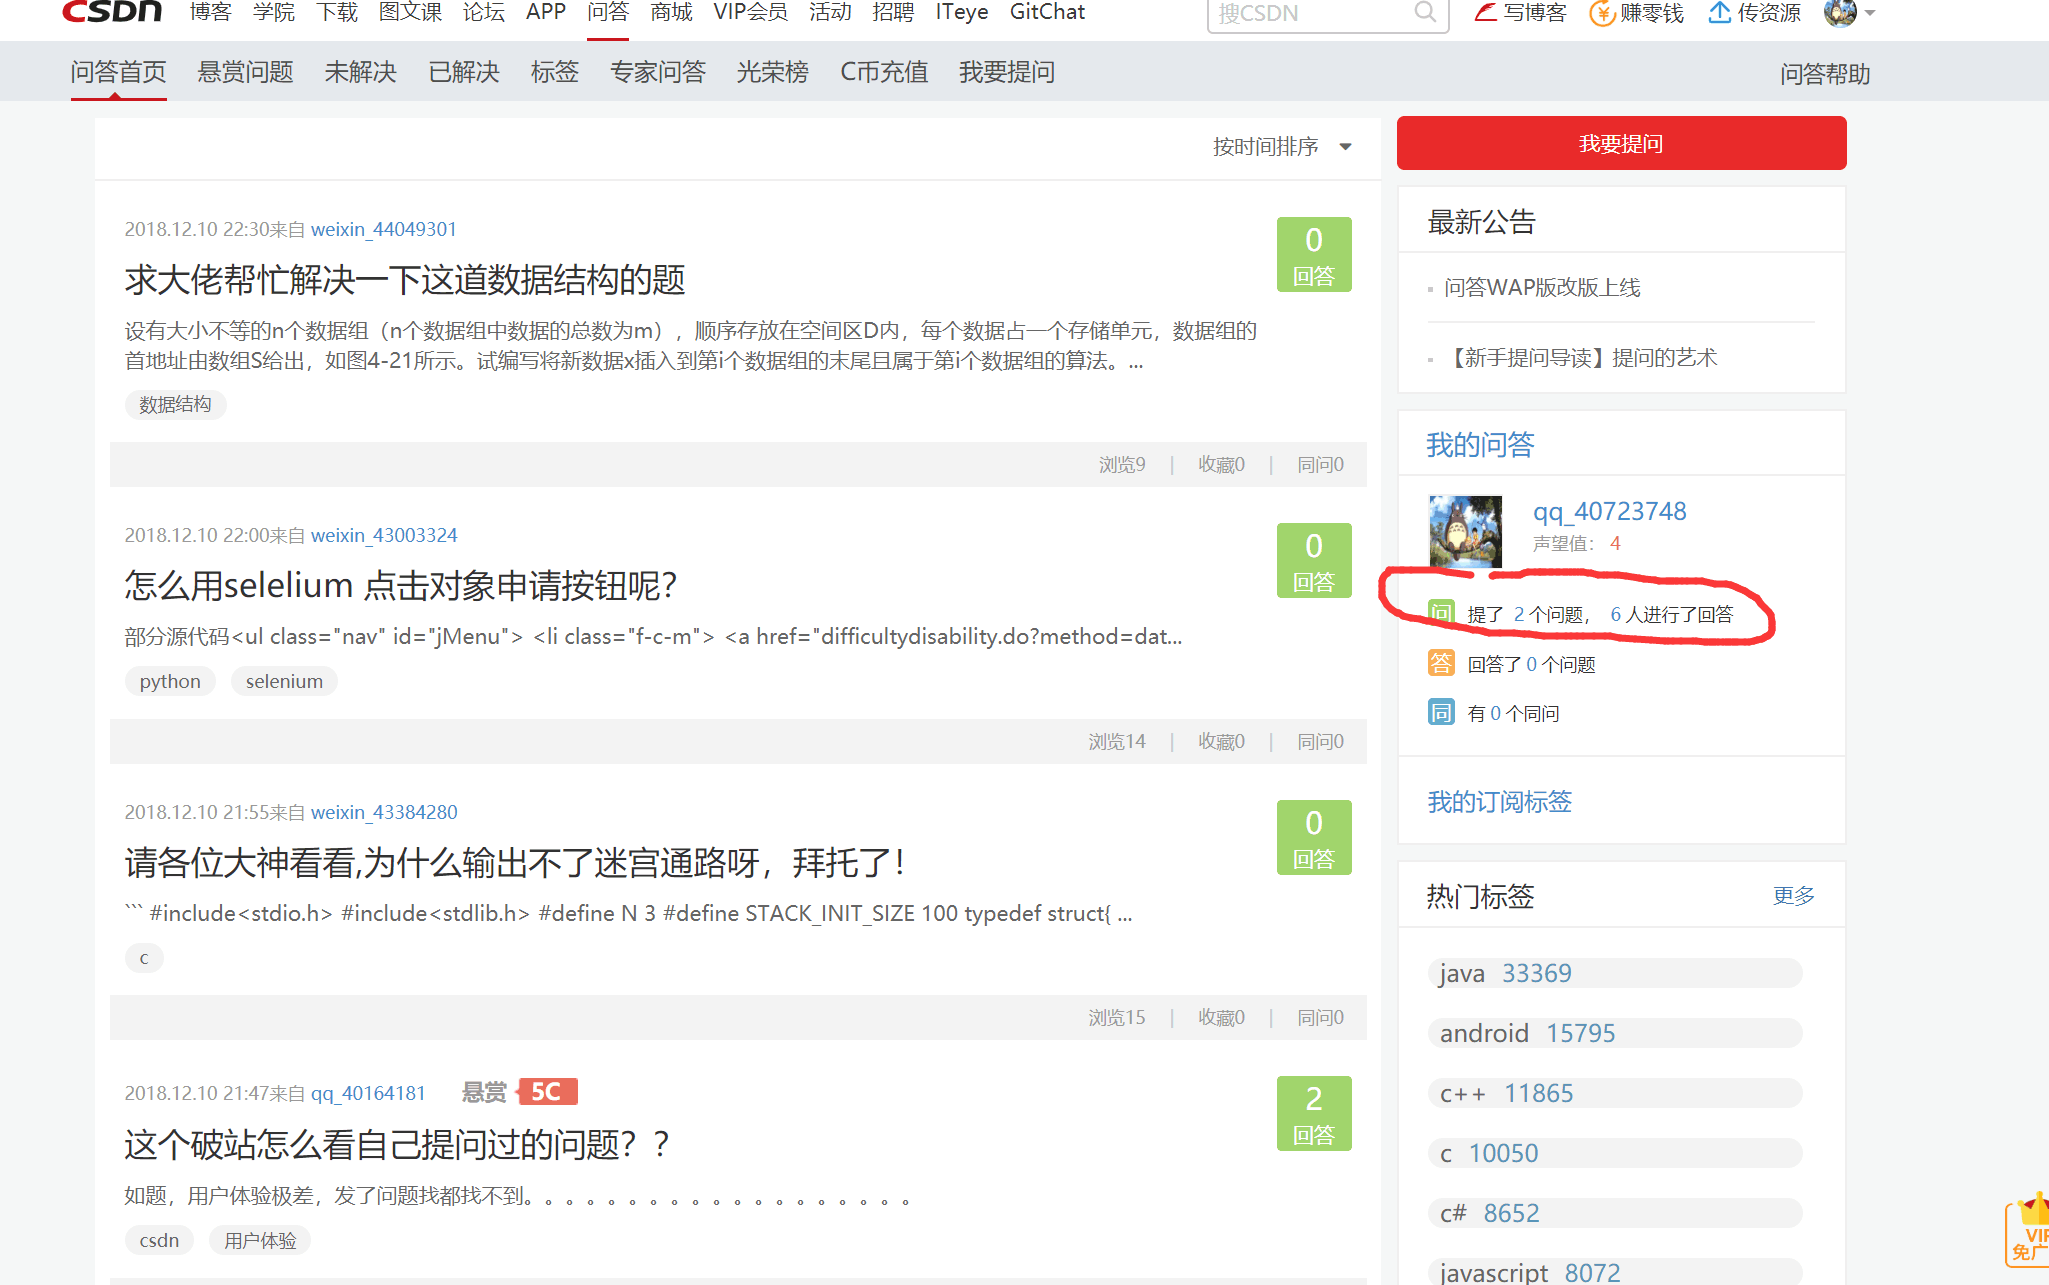Image resolution: width=2049 pixels, height=1285 pixels.
Task: Click the CSDN logo
Action: pos(111,10)
